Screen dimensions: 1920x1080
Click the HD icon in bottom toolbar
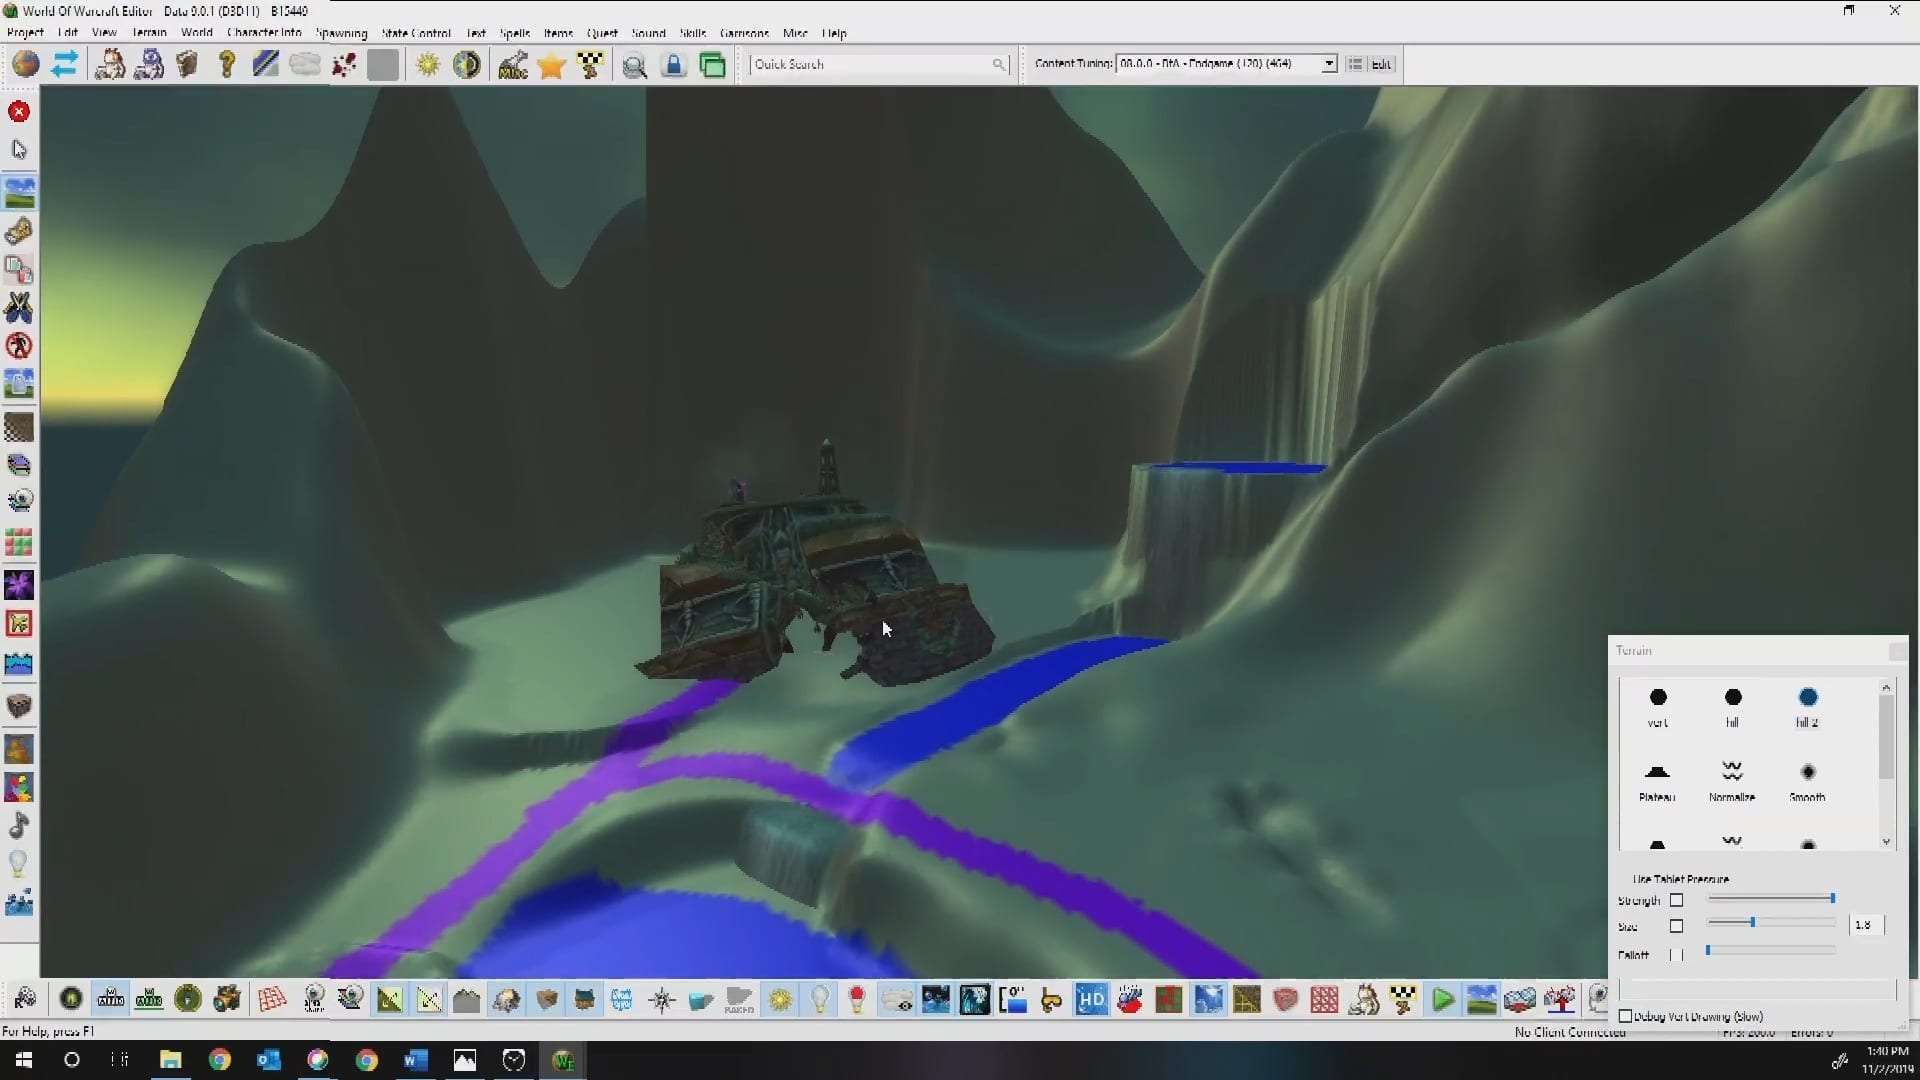tap(1091, 999)
